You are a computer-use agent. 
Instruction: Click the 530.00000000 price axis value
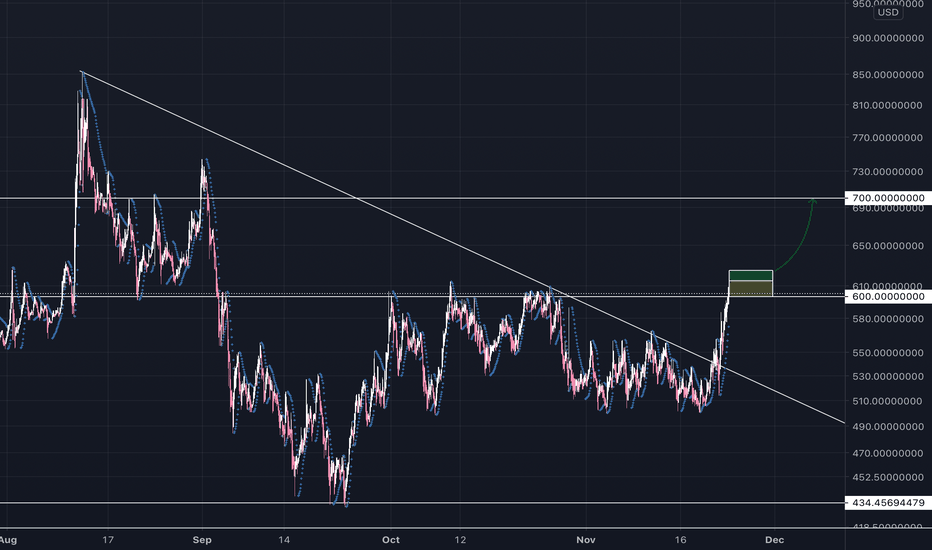click(x=887, y=376)
